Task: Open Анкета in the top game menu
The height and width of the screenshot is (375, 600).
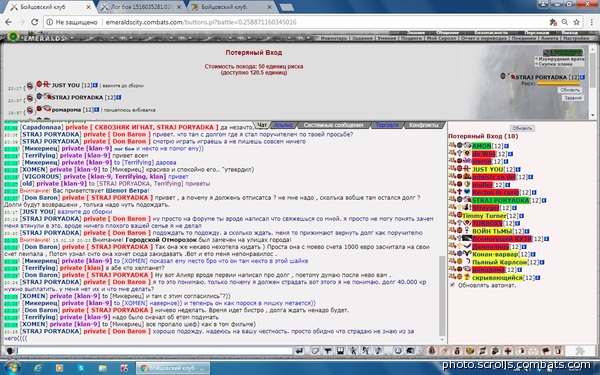Action: [549, 38]
